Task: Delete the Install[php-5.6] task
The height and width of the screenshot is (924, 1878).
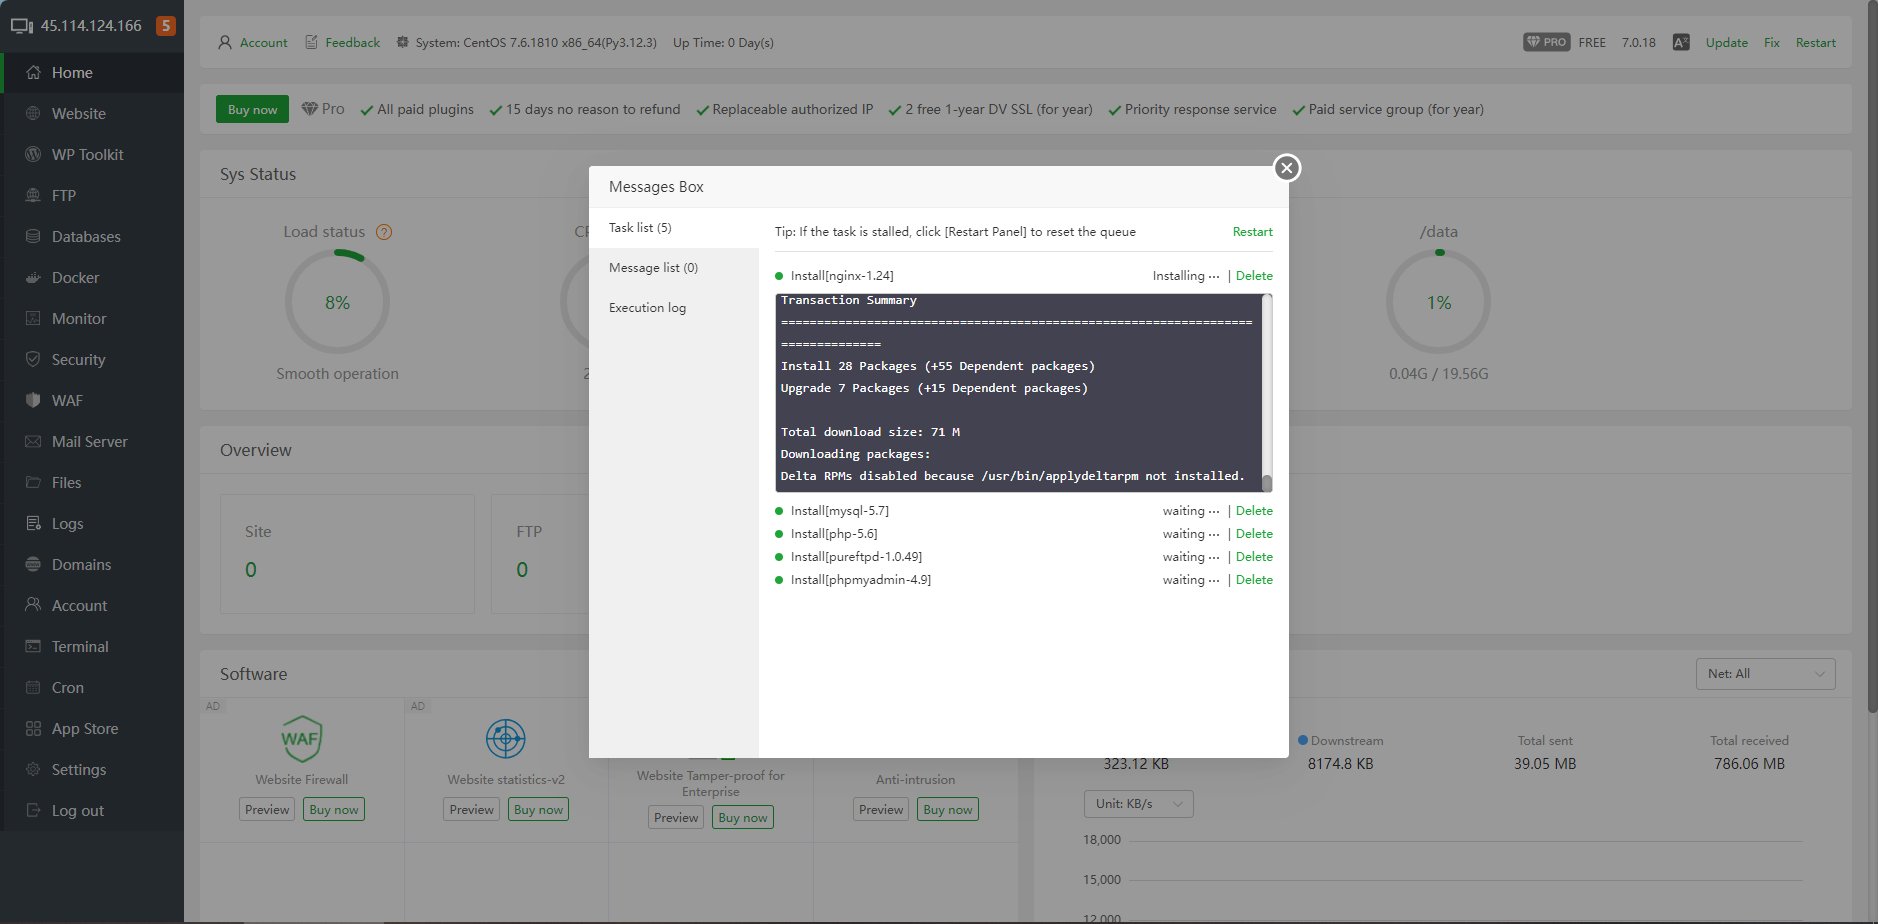Action: [x=1254, y=534]
